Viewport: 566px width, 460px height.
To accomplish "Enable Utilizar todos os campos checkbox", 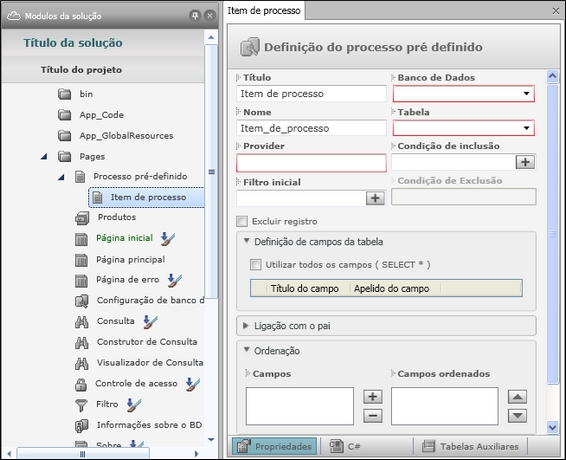I will pyautogui.click(x=256, y=265).
